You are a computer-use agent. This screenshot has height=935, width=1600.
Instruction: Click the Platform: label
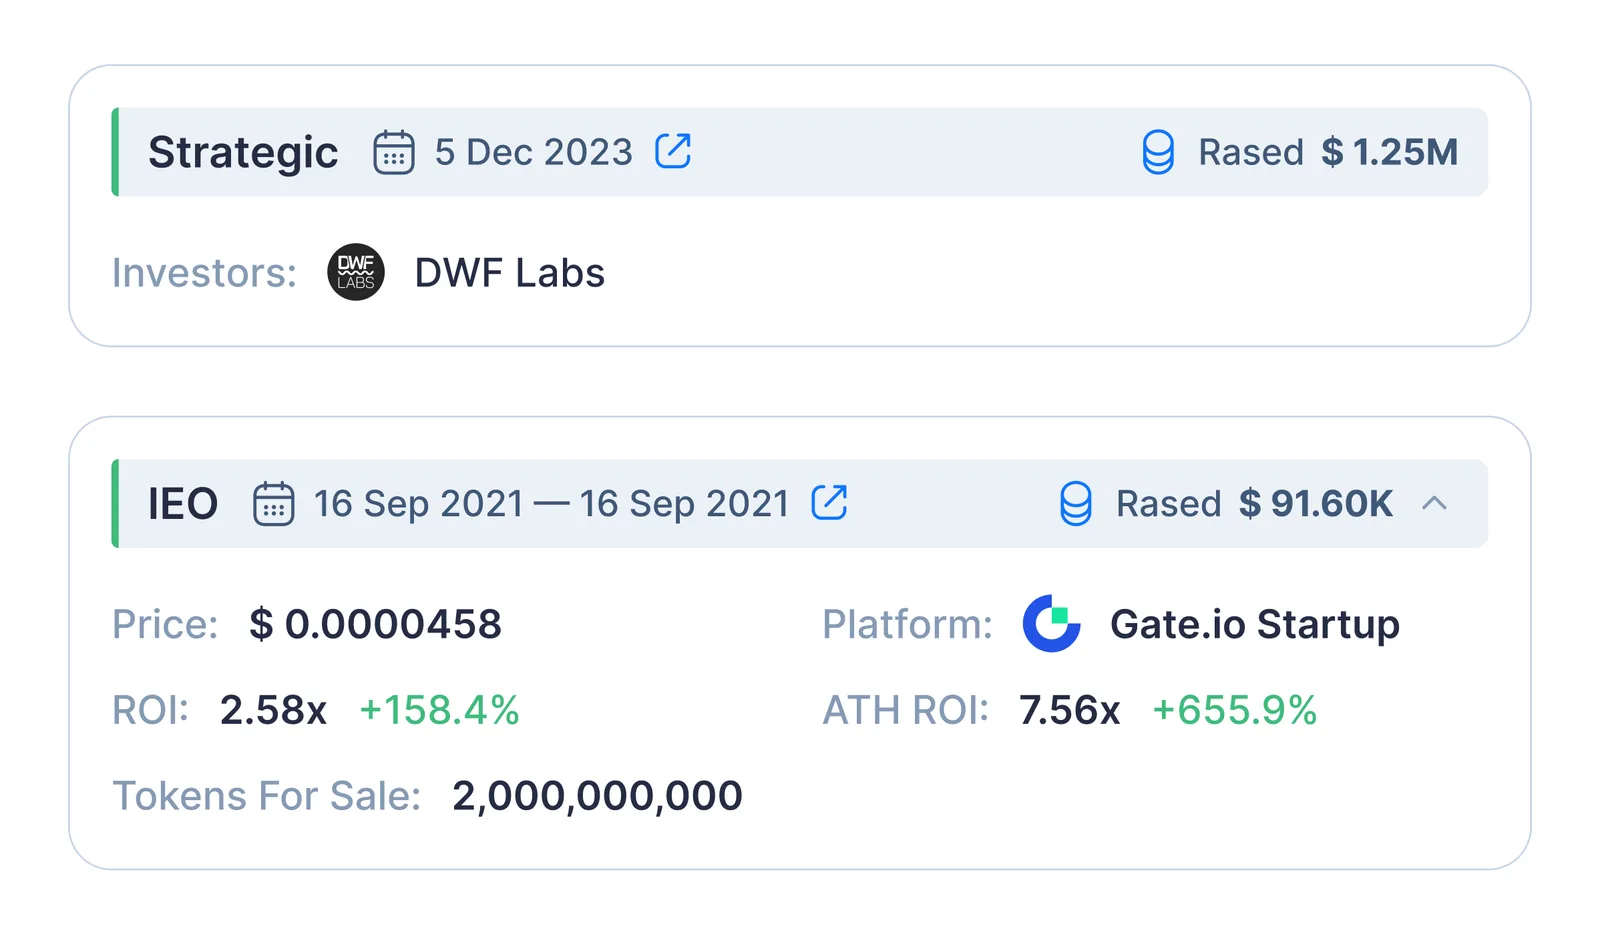click(x=907, y=624)
